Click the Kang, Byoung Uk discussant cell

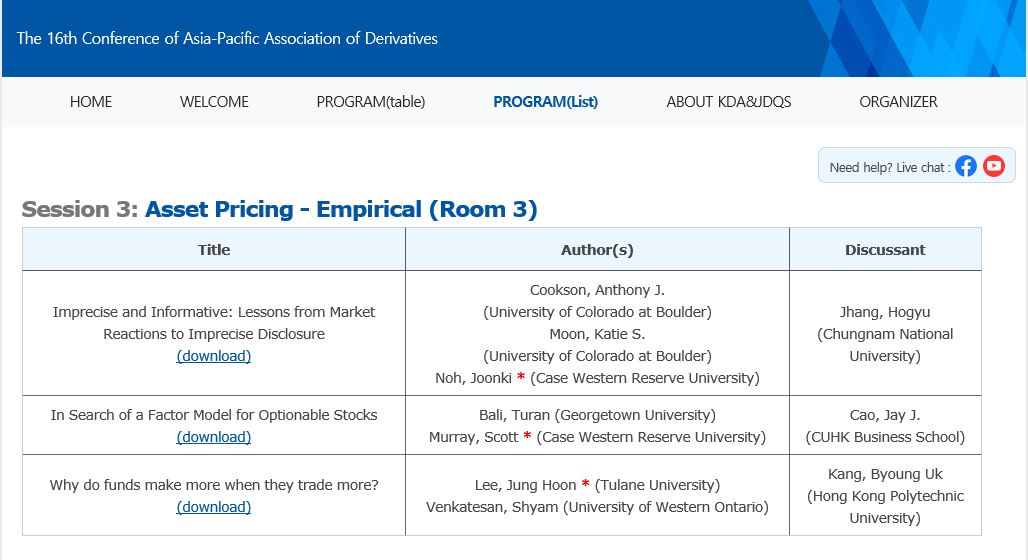(885, 496)
